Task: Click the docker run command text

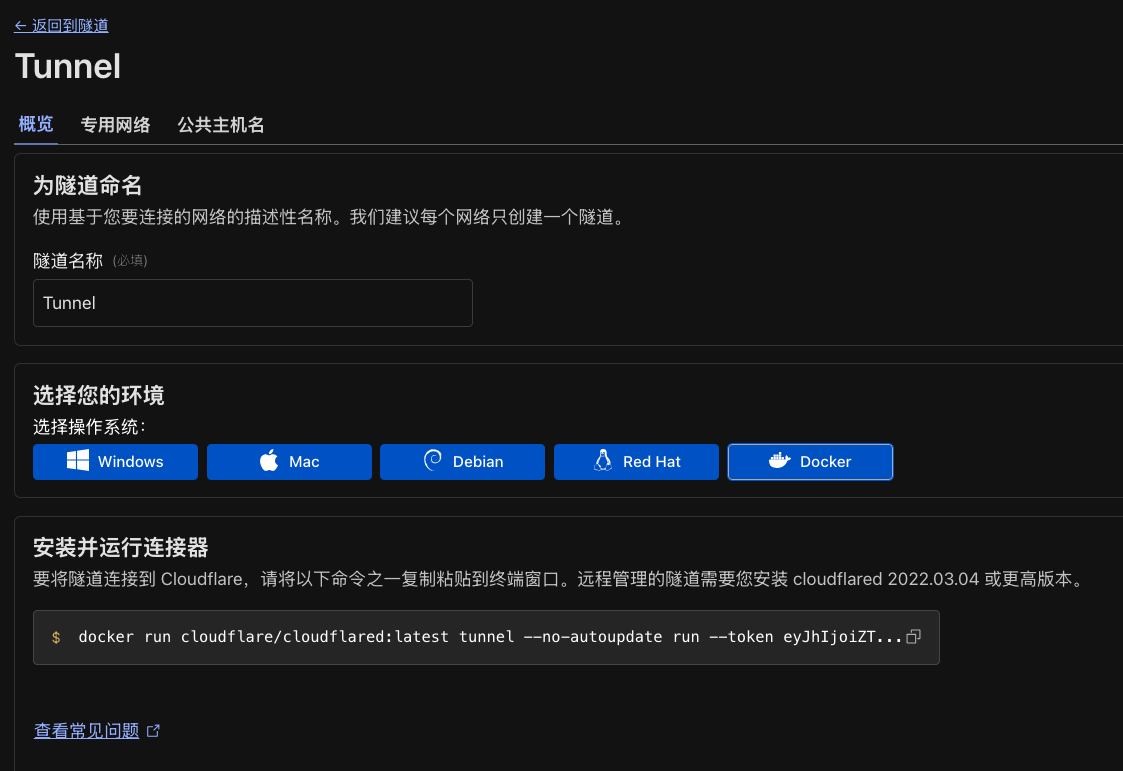Action: click(x=490, y=636)
